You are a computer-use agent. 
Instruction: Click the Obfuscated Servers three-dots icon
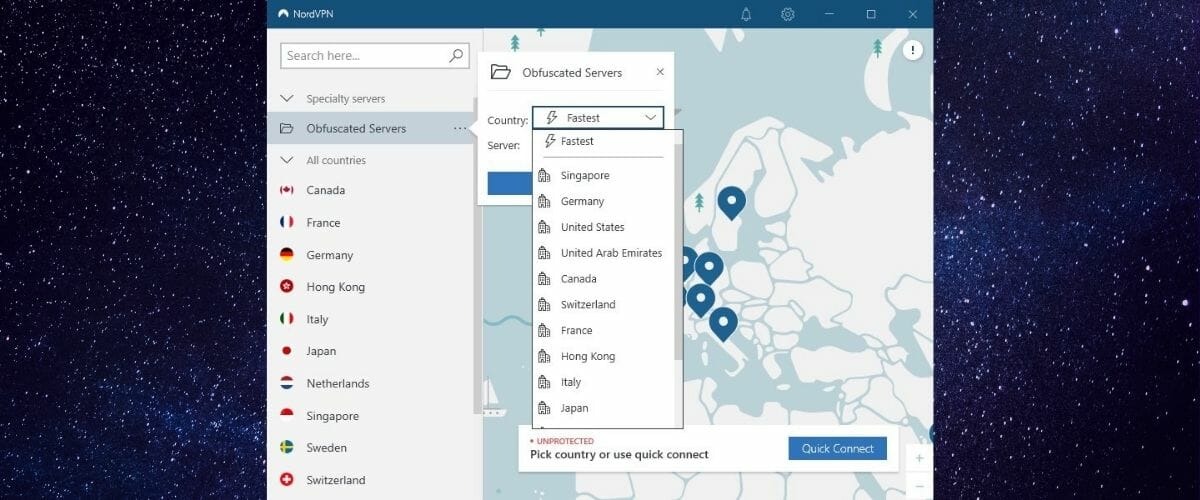[x=459, y=128]
